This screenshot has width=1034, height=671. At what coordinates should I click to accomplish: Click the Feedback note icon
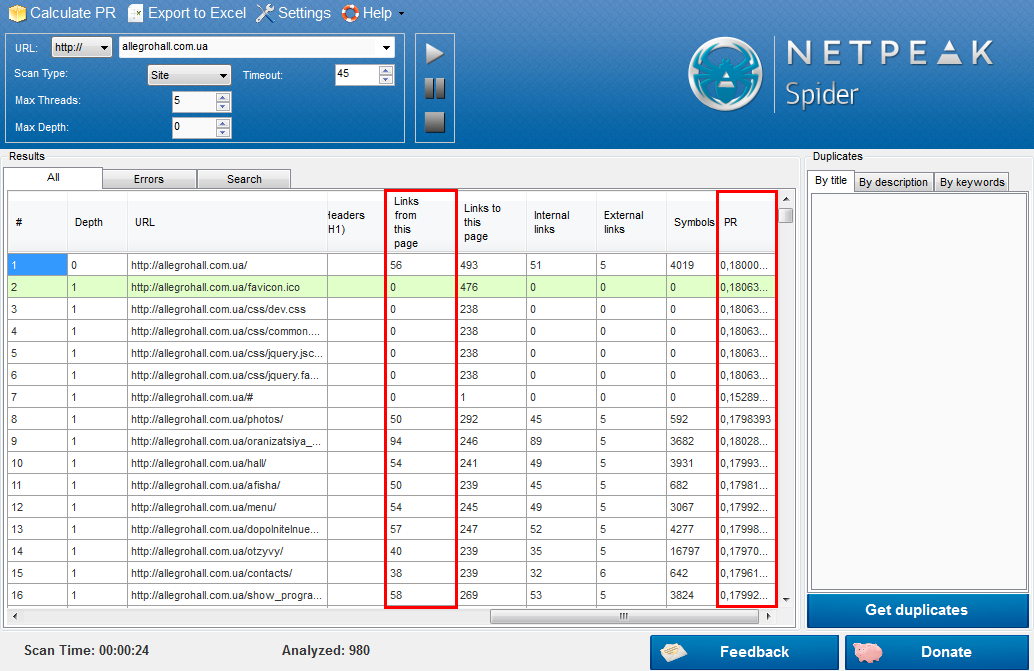673,652
